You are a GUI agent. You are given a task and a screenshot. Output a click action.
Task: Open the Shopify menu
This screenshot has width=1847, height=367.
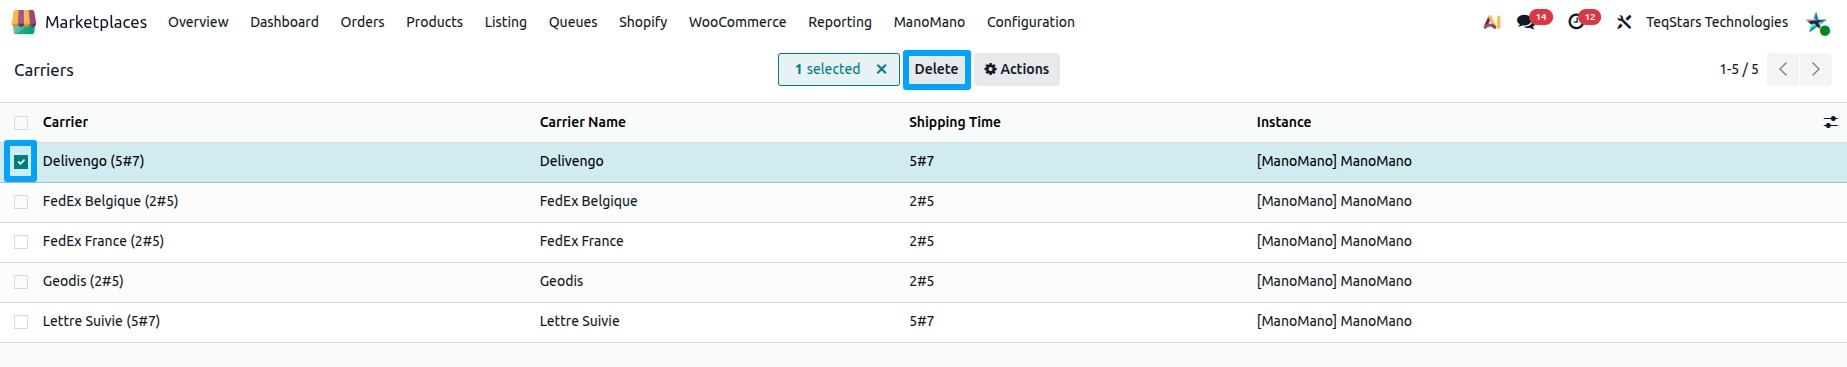pyautogui.click(x=643, y=22)
